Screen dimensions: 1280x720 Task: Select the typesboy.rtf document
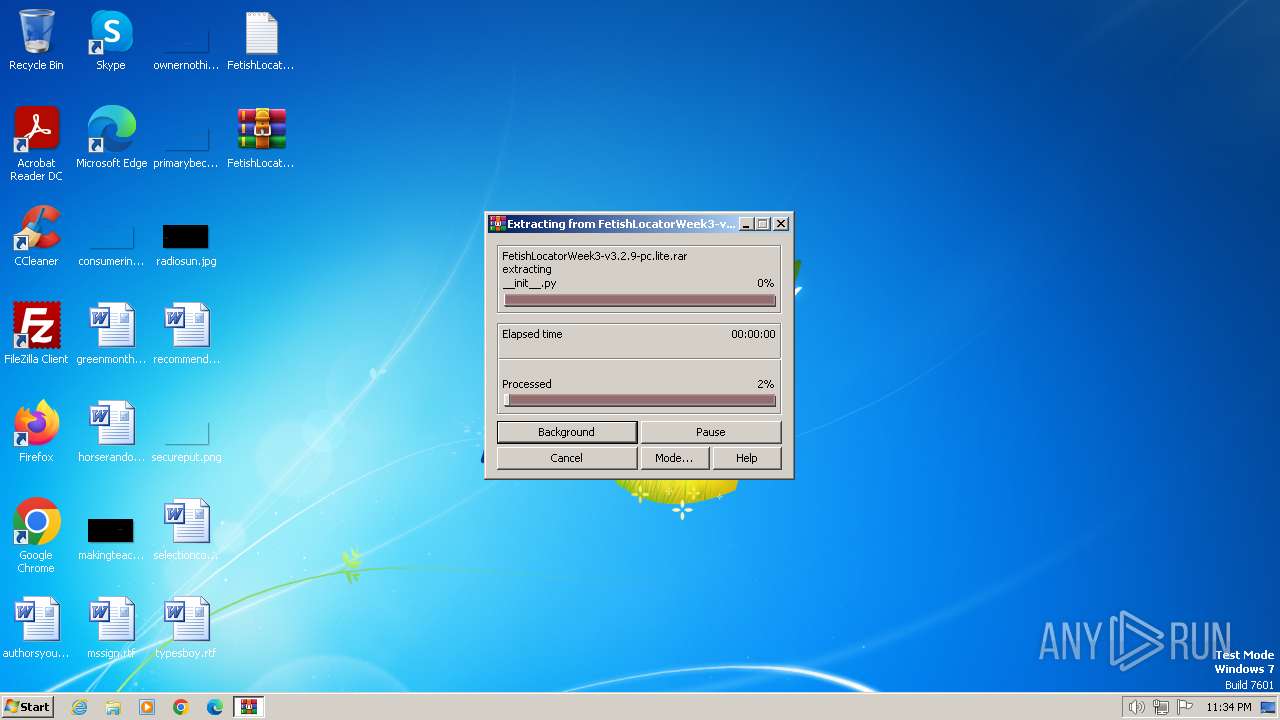(186, 629)
